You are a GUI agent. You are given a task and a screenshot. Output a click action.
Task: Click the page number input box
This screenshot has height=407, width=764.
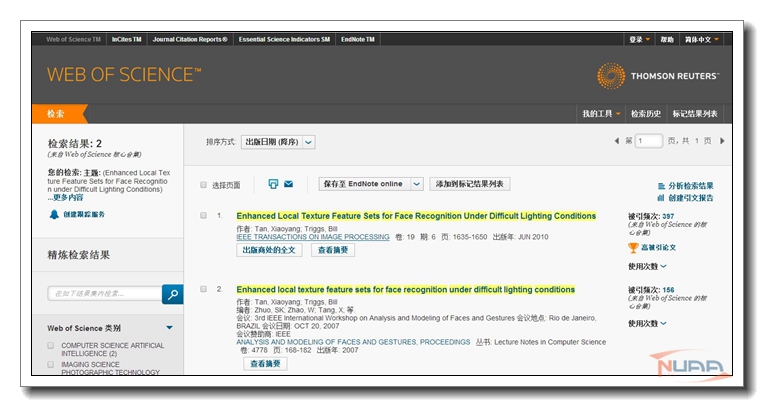649,141
